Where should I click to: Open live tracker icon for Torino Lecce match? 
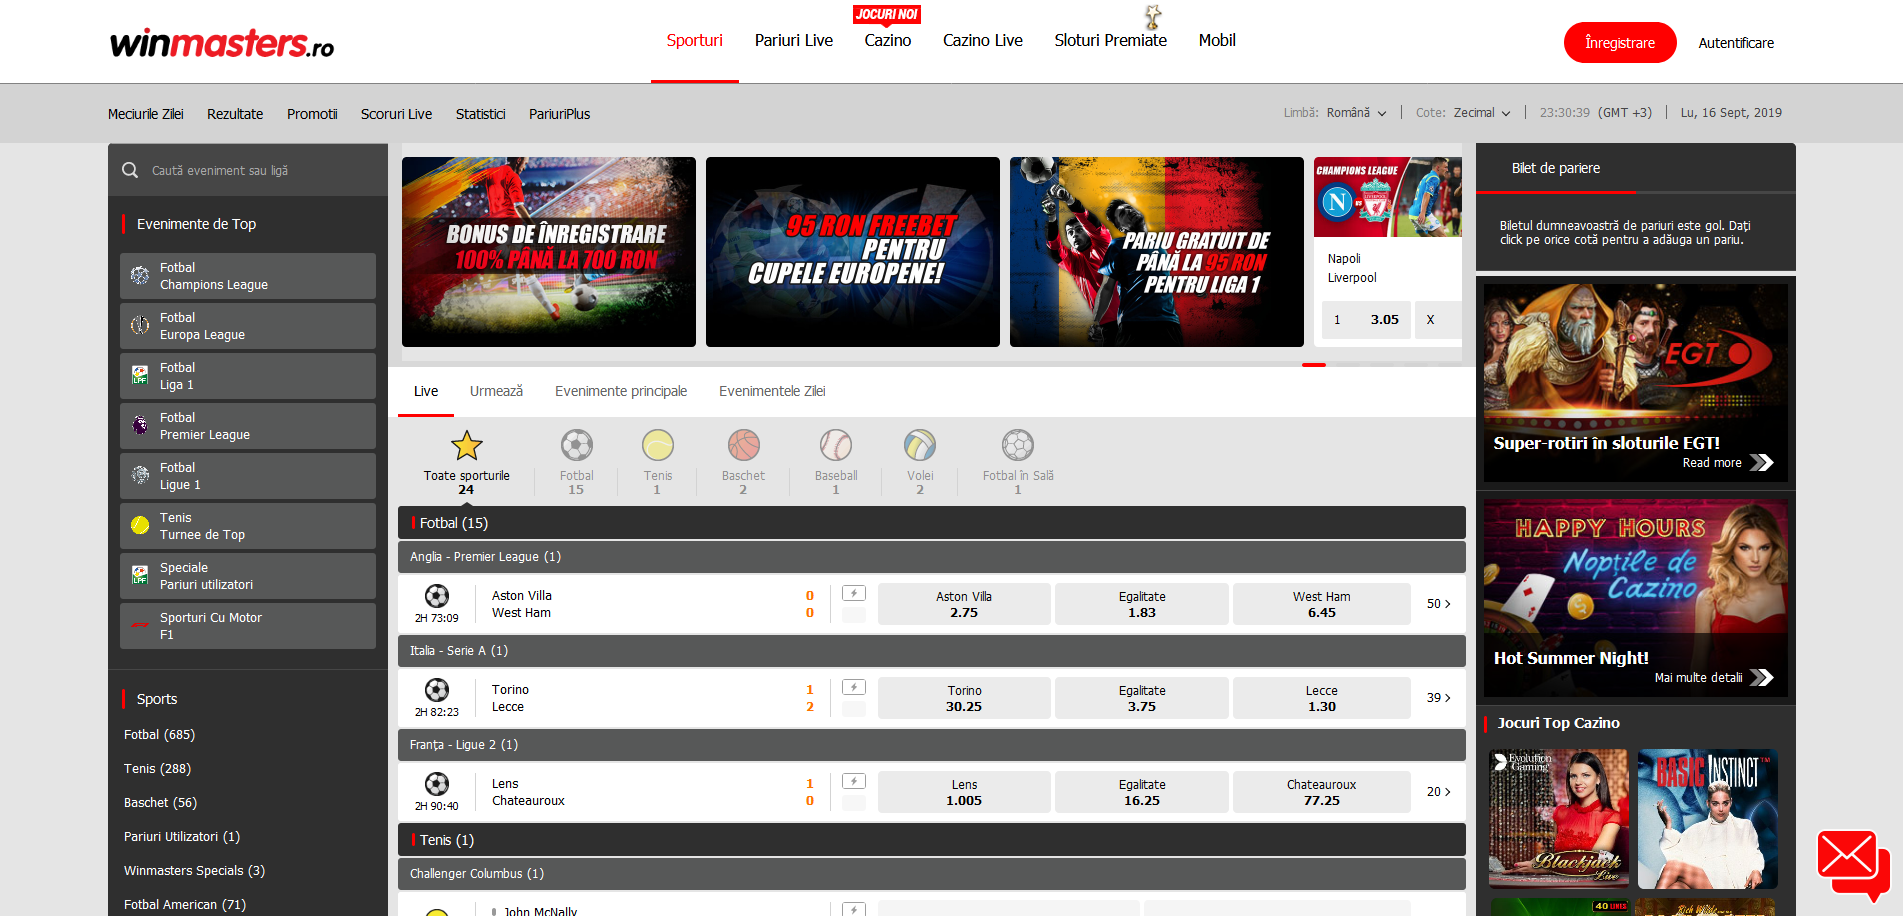pyautogui.click(x=854, y=688)
